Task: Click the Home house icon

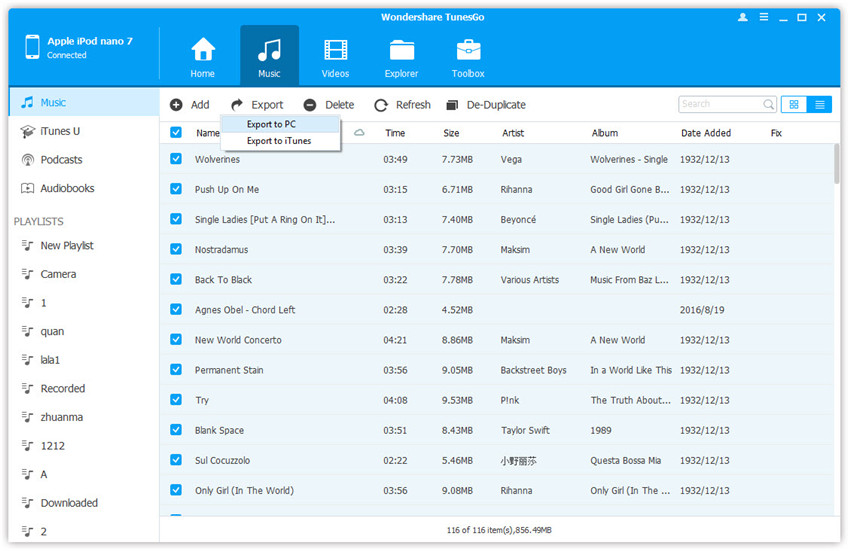Action: [x=203, y=50]
